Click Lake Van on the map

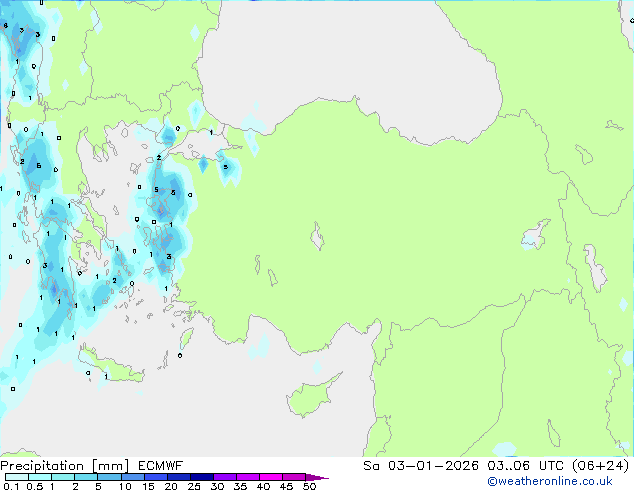pos(536,234)
